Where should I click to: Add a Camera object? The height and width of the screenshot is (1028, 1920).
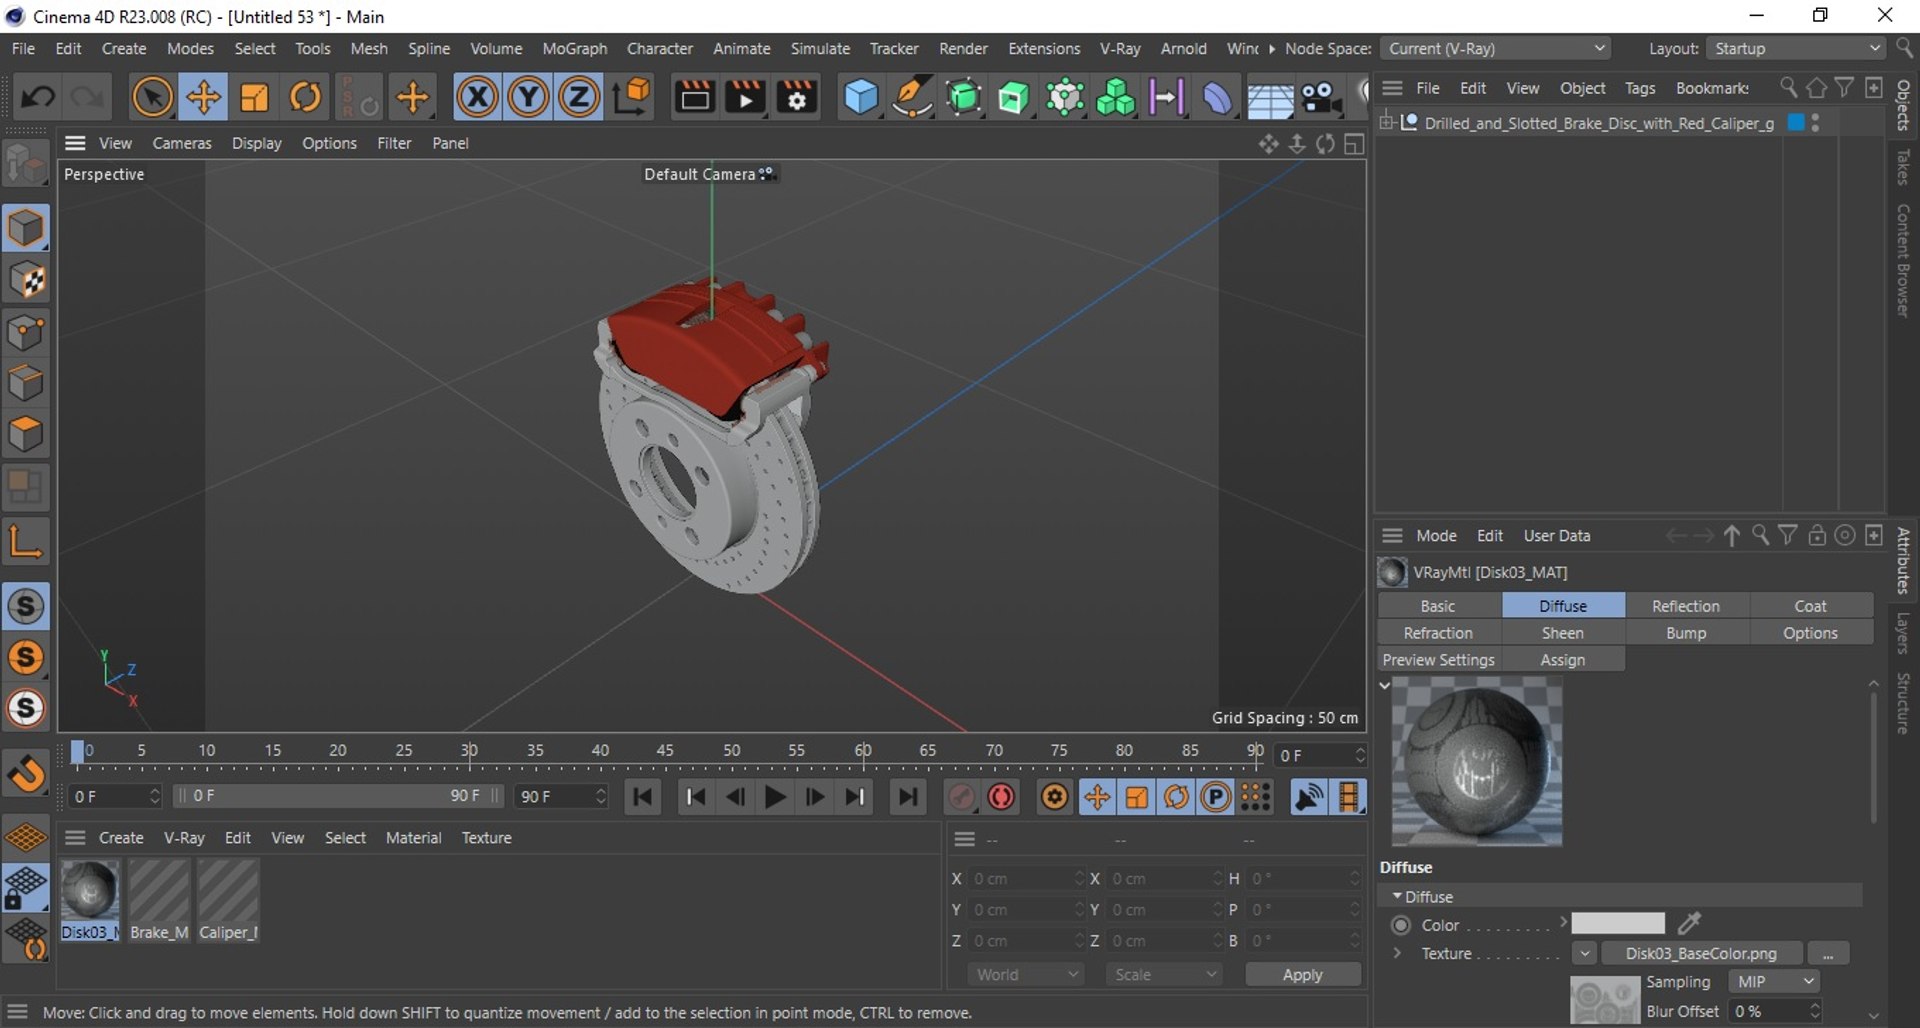click(1321, 97)
